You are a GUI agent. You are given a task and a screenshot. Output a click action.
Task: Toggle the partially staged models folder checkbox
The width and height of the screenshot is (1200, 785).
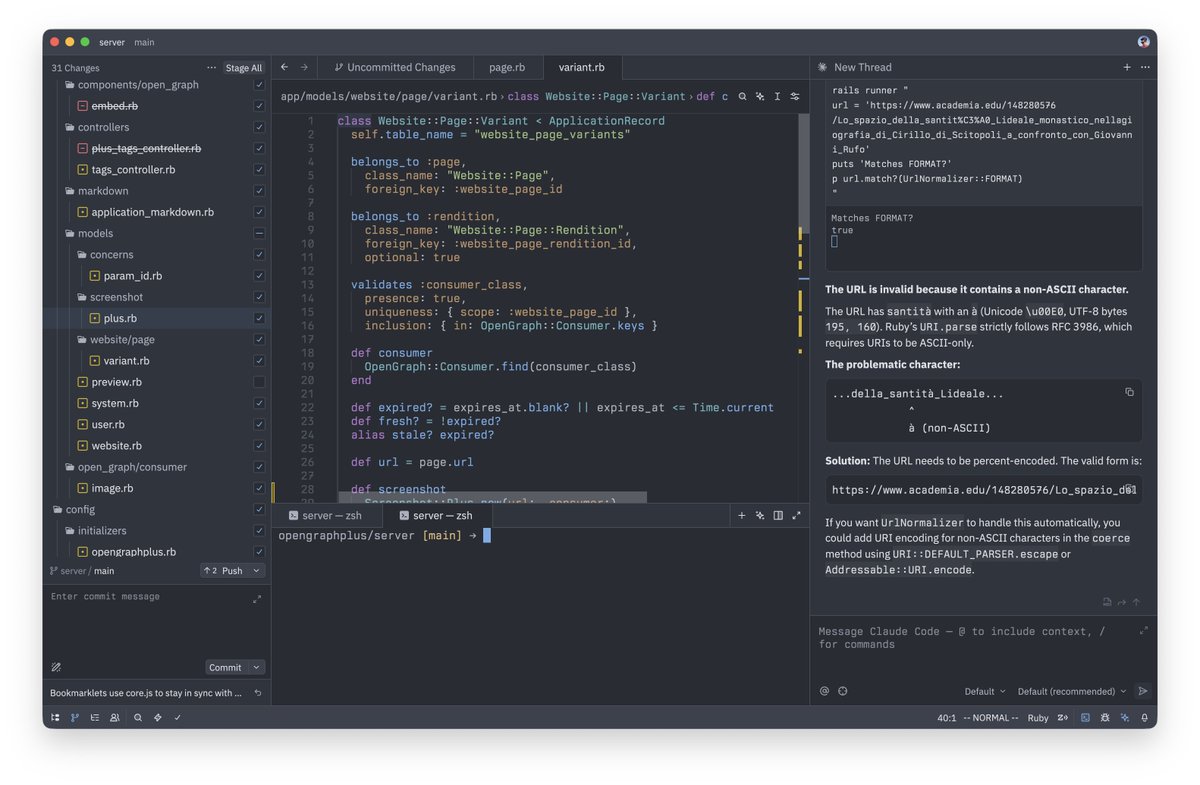tap(259, 233)
